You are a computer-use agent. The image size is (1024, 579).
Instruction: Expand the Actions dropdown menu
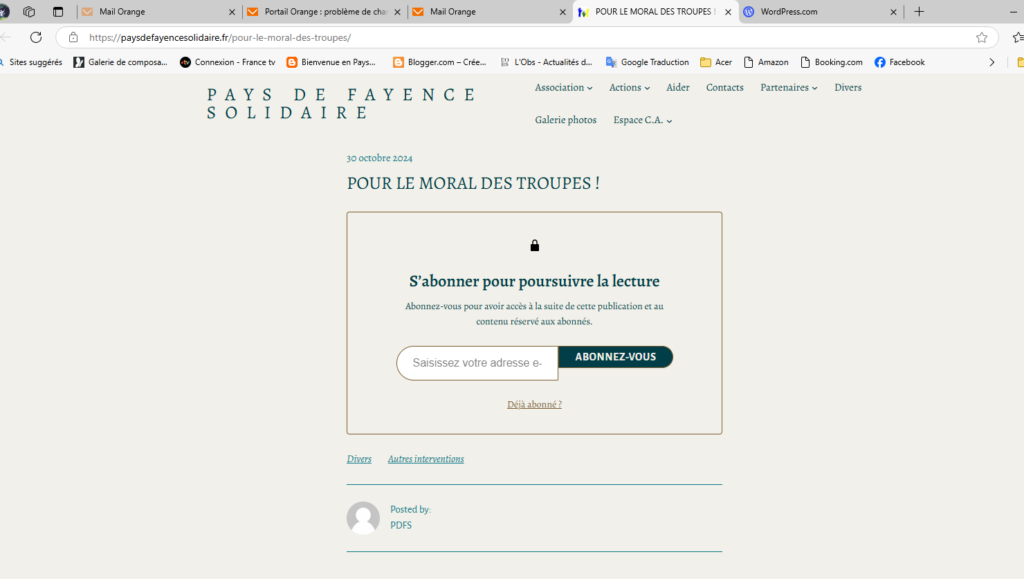[x=629, y=88]
